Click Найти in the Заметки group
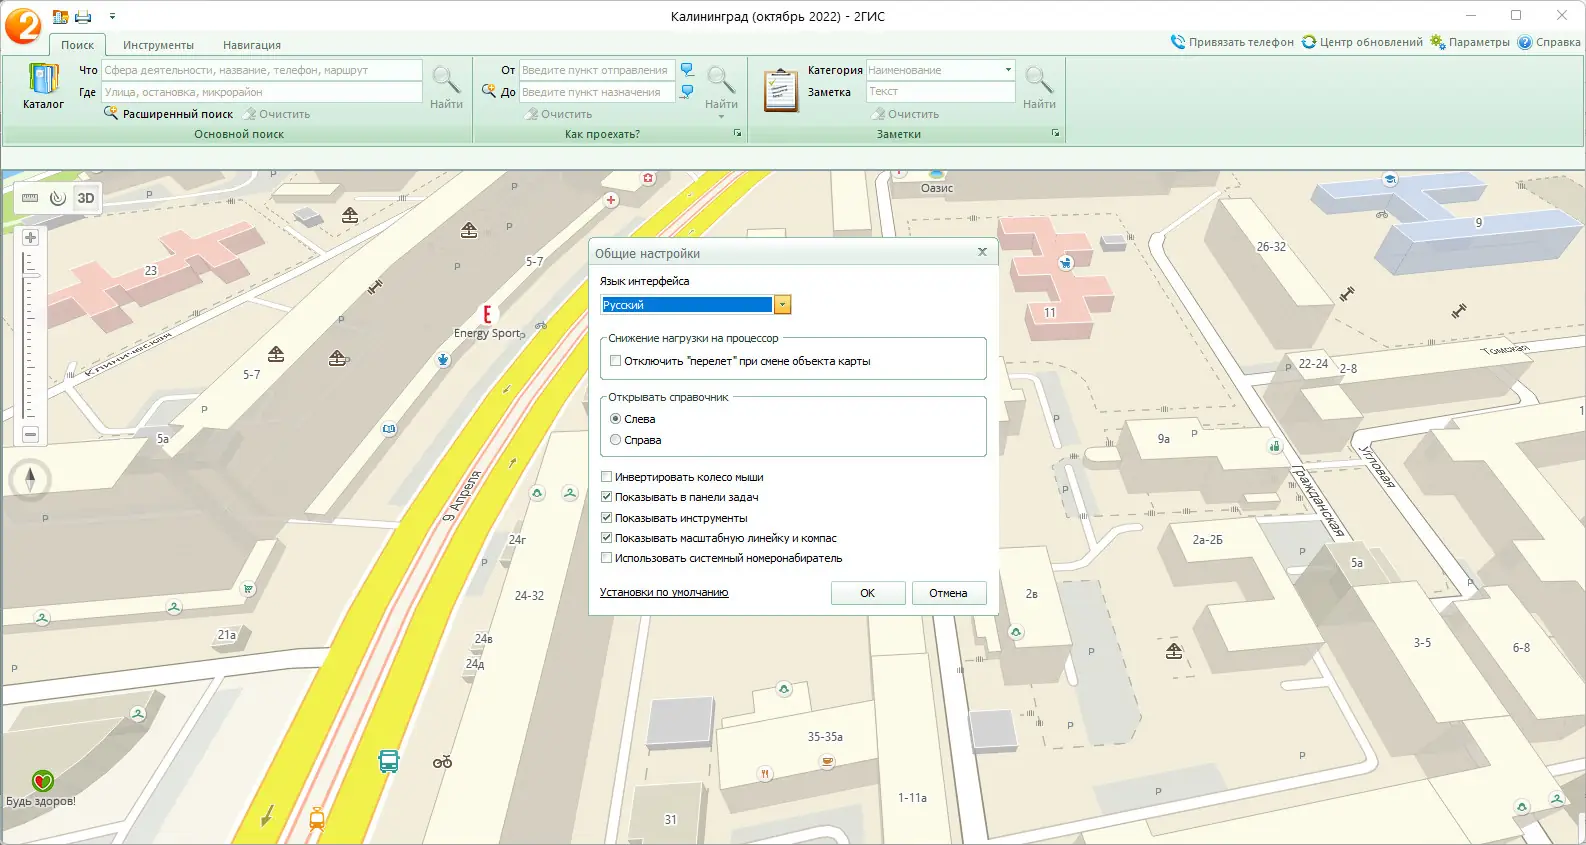This screenshot has width=1586, height=845. tap(1039, 87)
